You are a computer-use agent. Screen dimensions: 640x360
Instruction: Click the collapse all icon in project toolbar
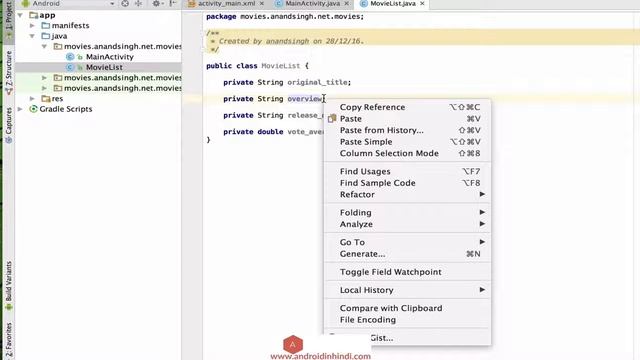tap(138, 4)
